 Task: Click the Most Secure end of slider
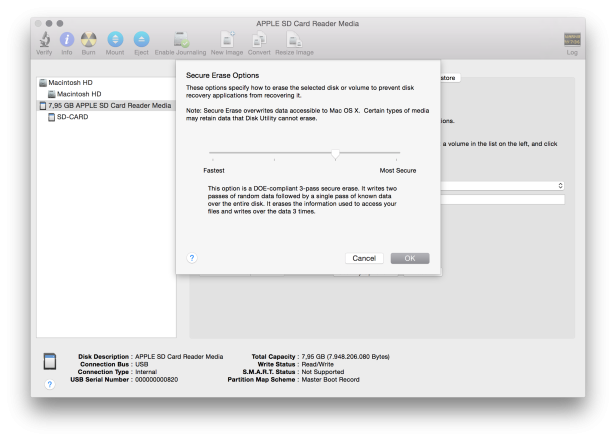(x=397, y=152)
